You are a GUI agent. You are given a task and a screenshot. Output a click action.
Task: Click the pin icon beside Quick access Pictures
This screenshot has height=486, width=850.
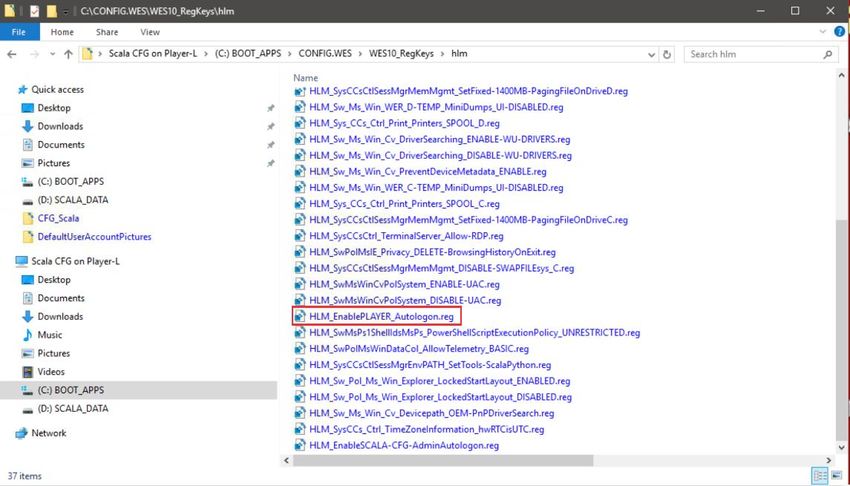pyautogui.click(x=270, y=164)
